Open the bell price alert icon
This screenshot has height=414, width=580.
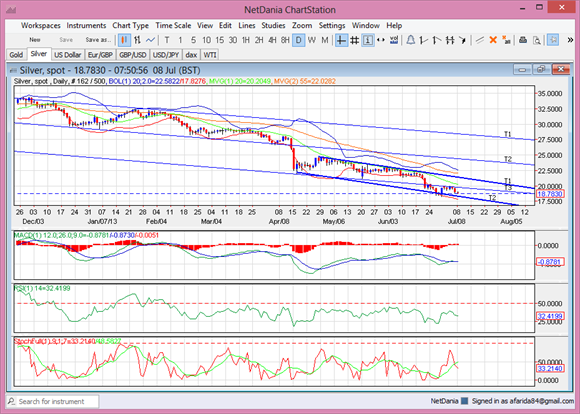(411, 40)
